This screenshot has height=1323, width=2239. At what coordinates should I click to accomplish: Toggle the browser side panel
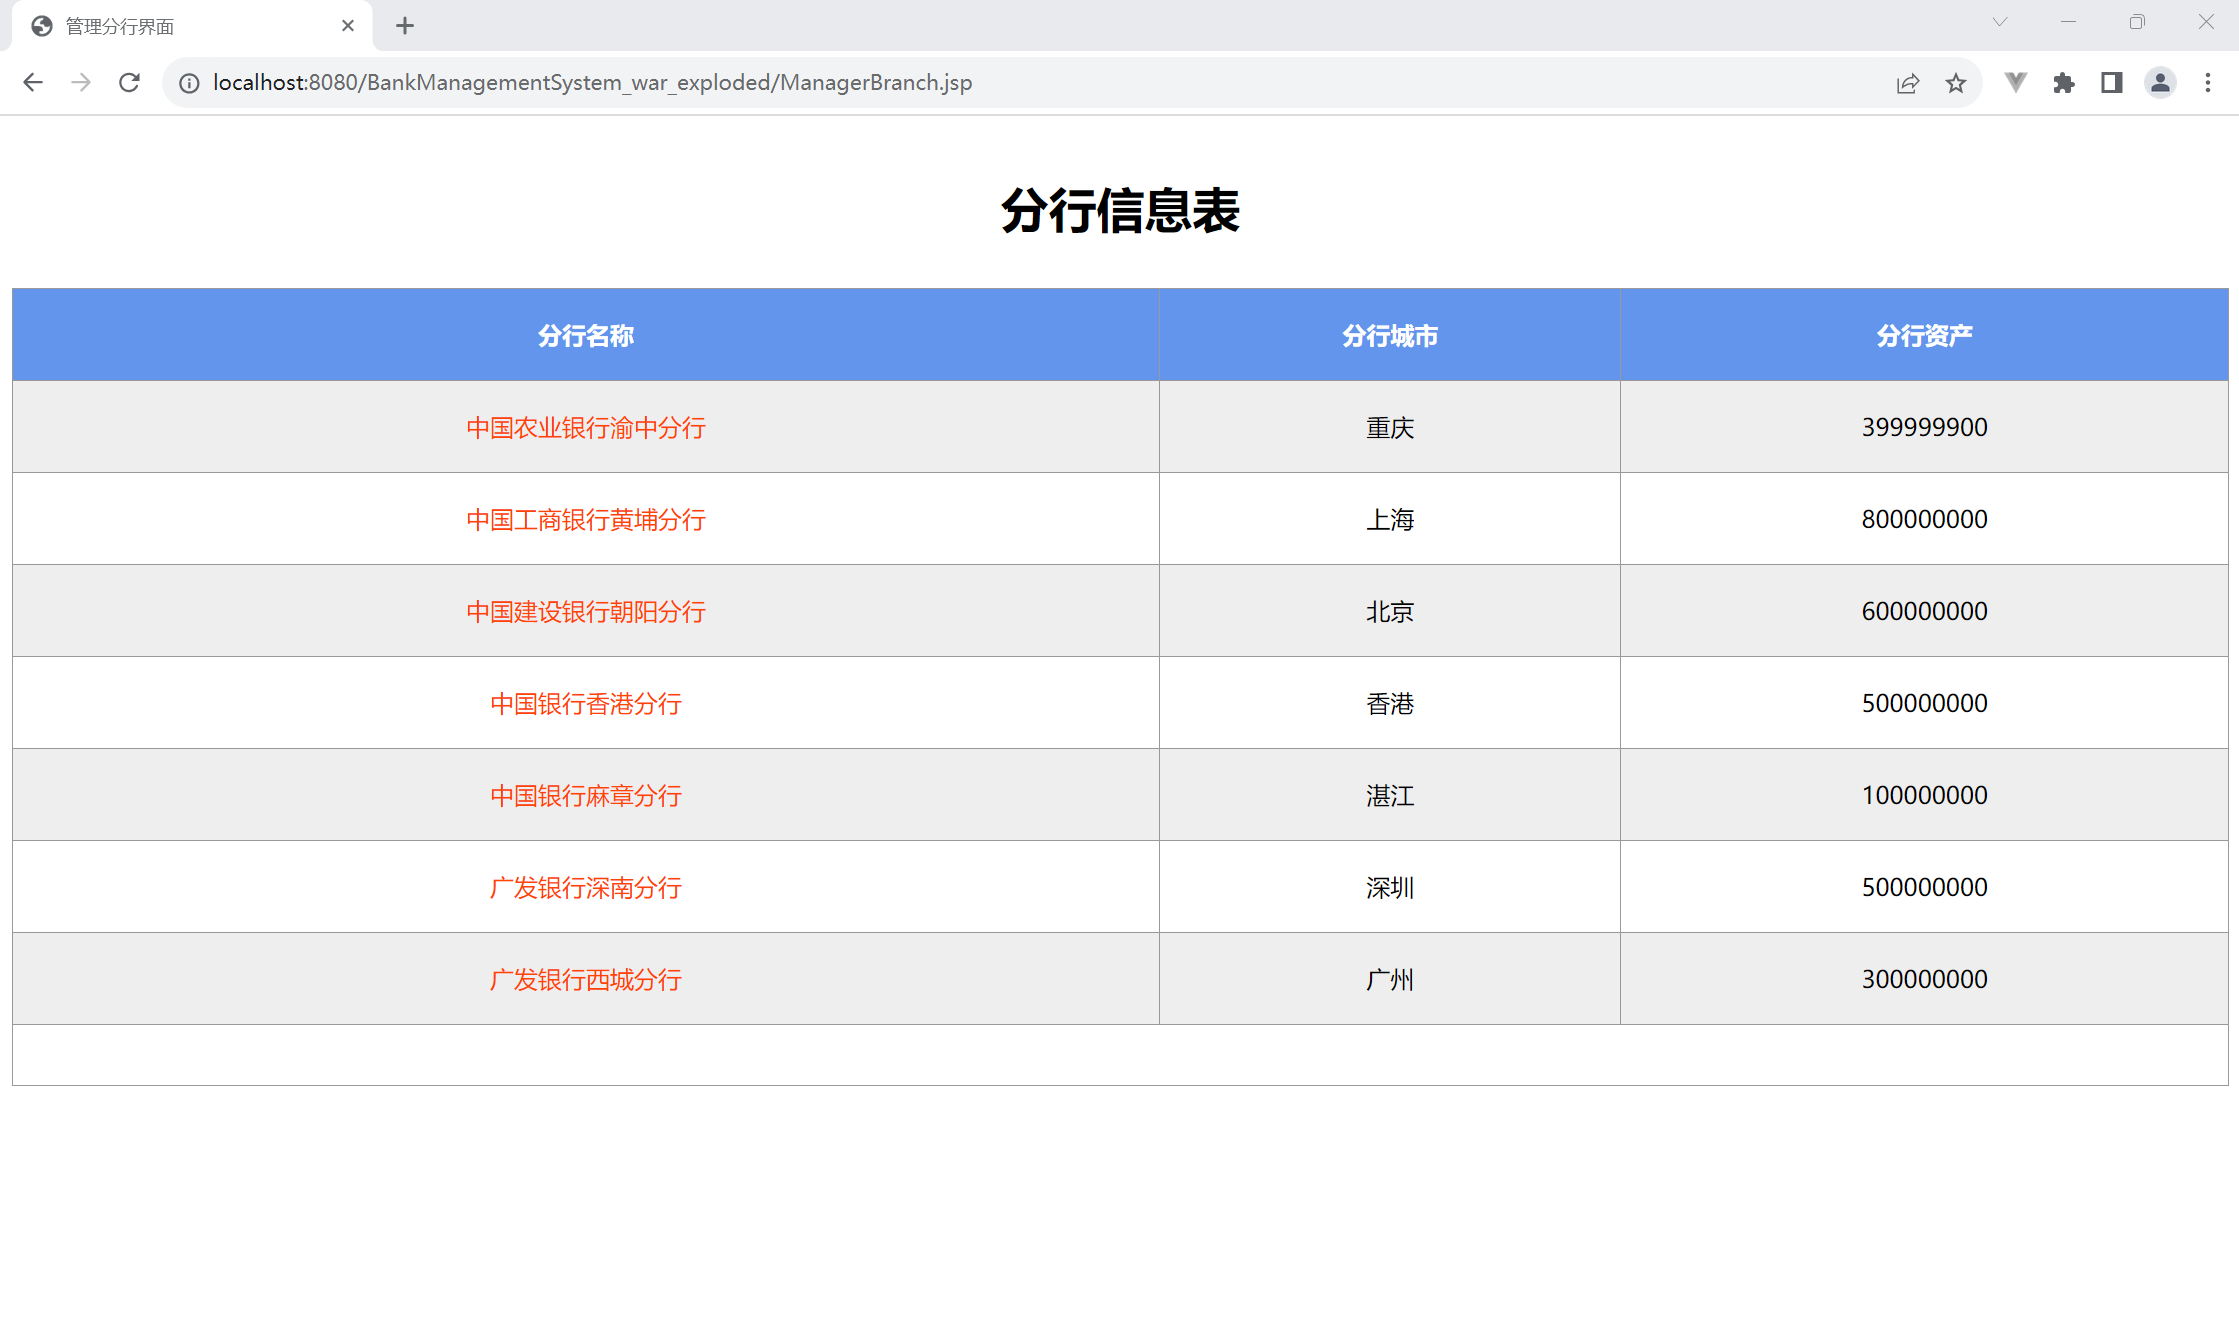(x=2112, y=83)
